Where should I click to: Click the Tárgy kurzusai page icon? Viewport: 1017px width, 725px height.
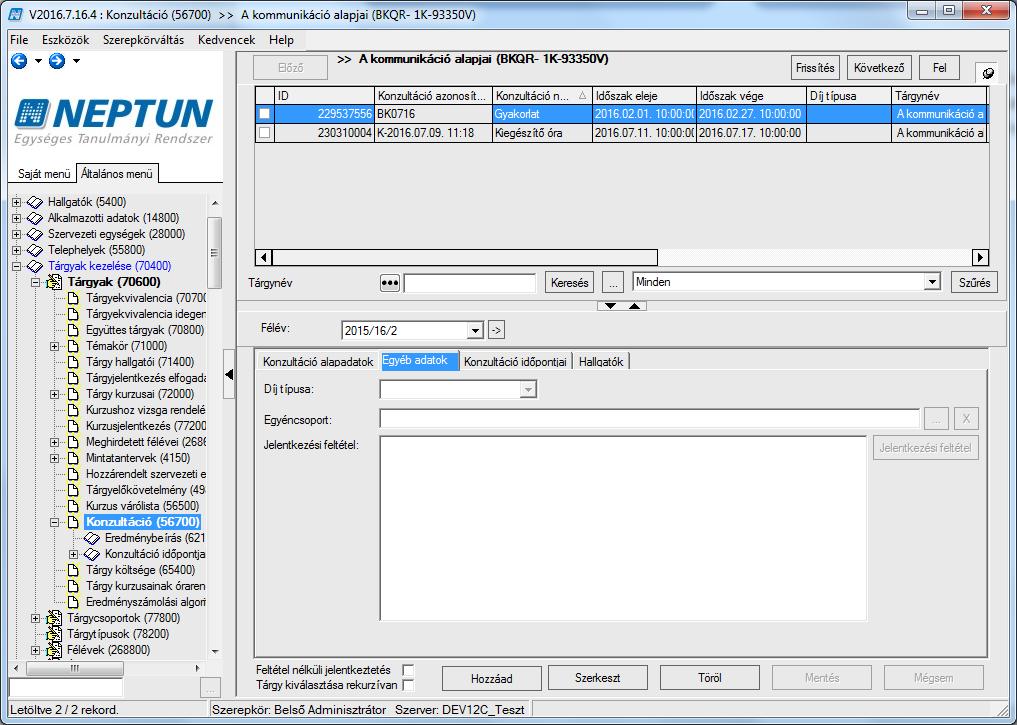tap(73, 394)
